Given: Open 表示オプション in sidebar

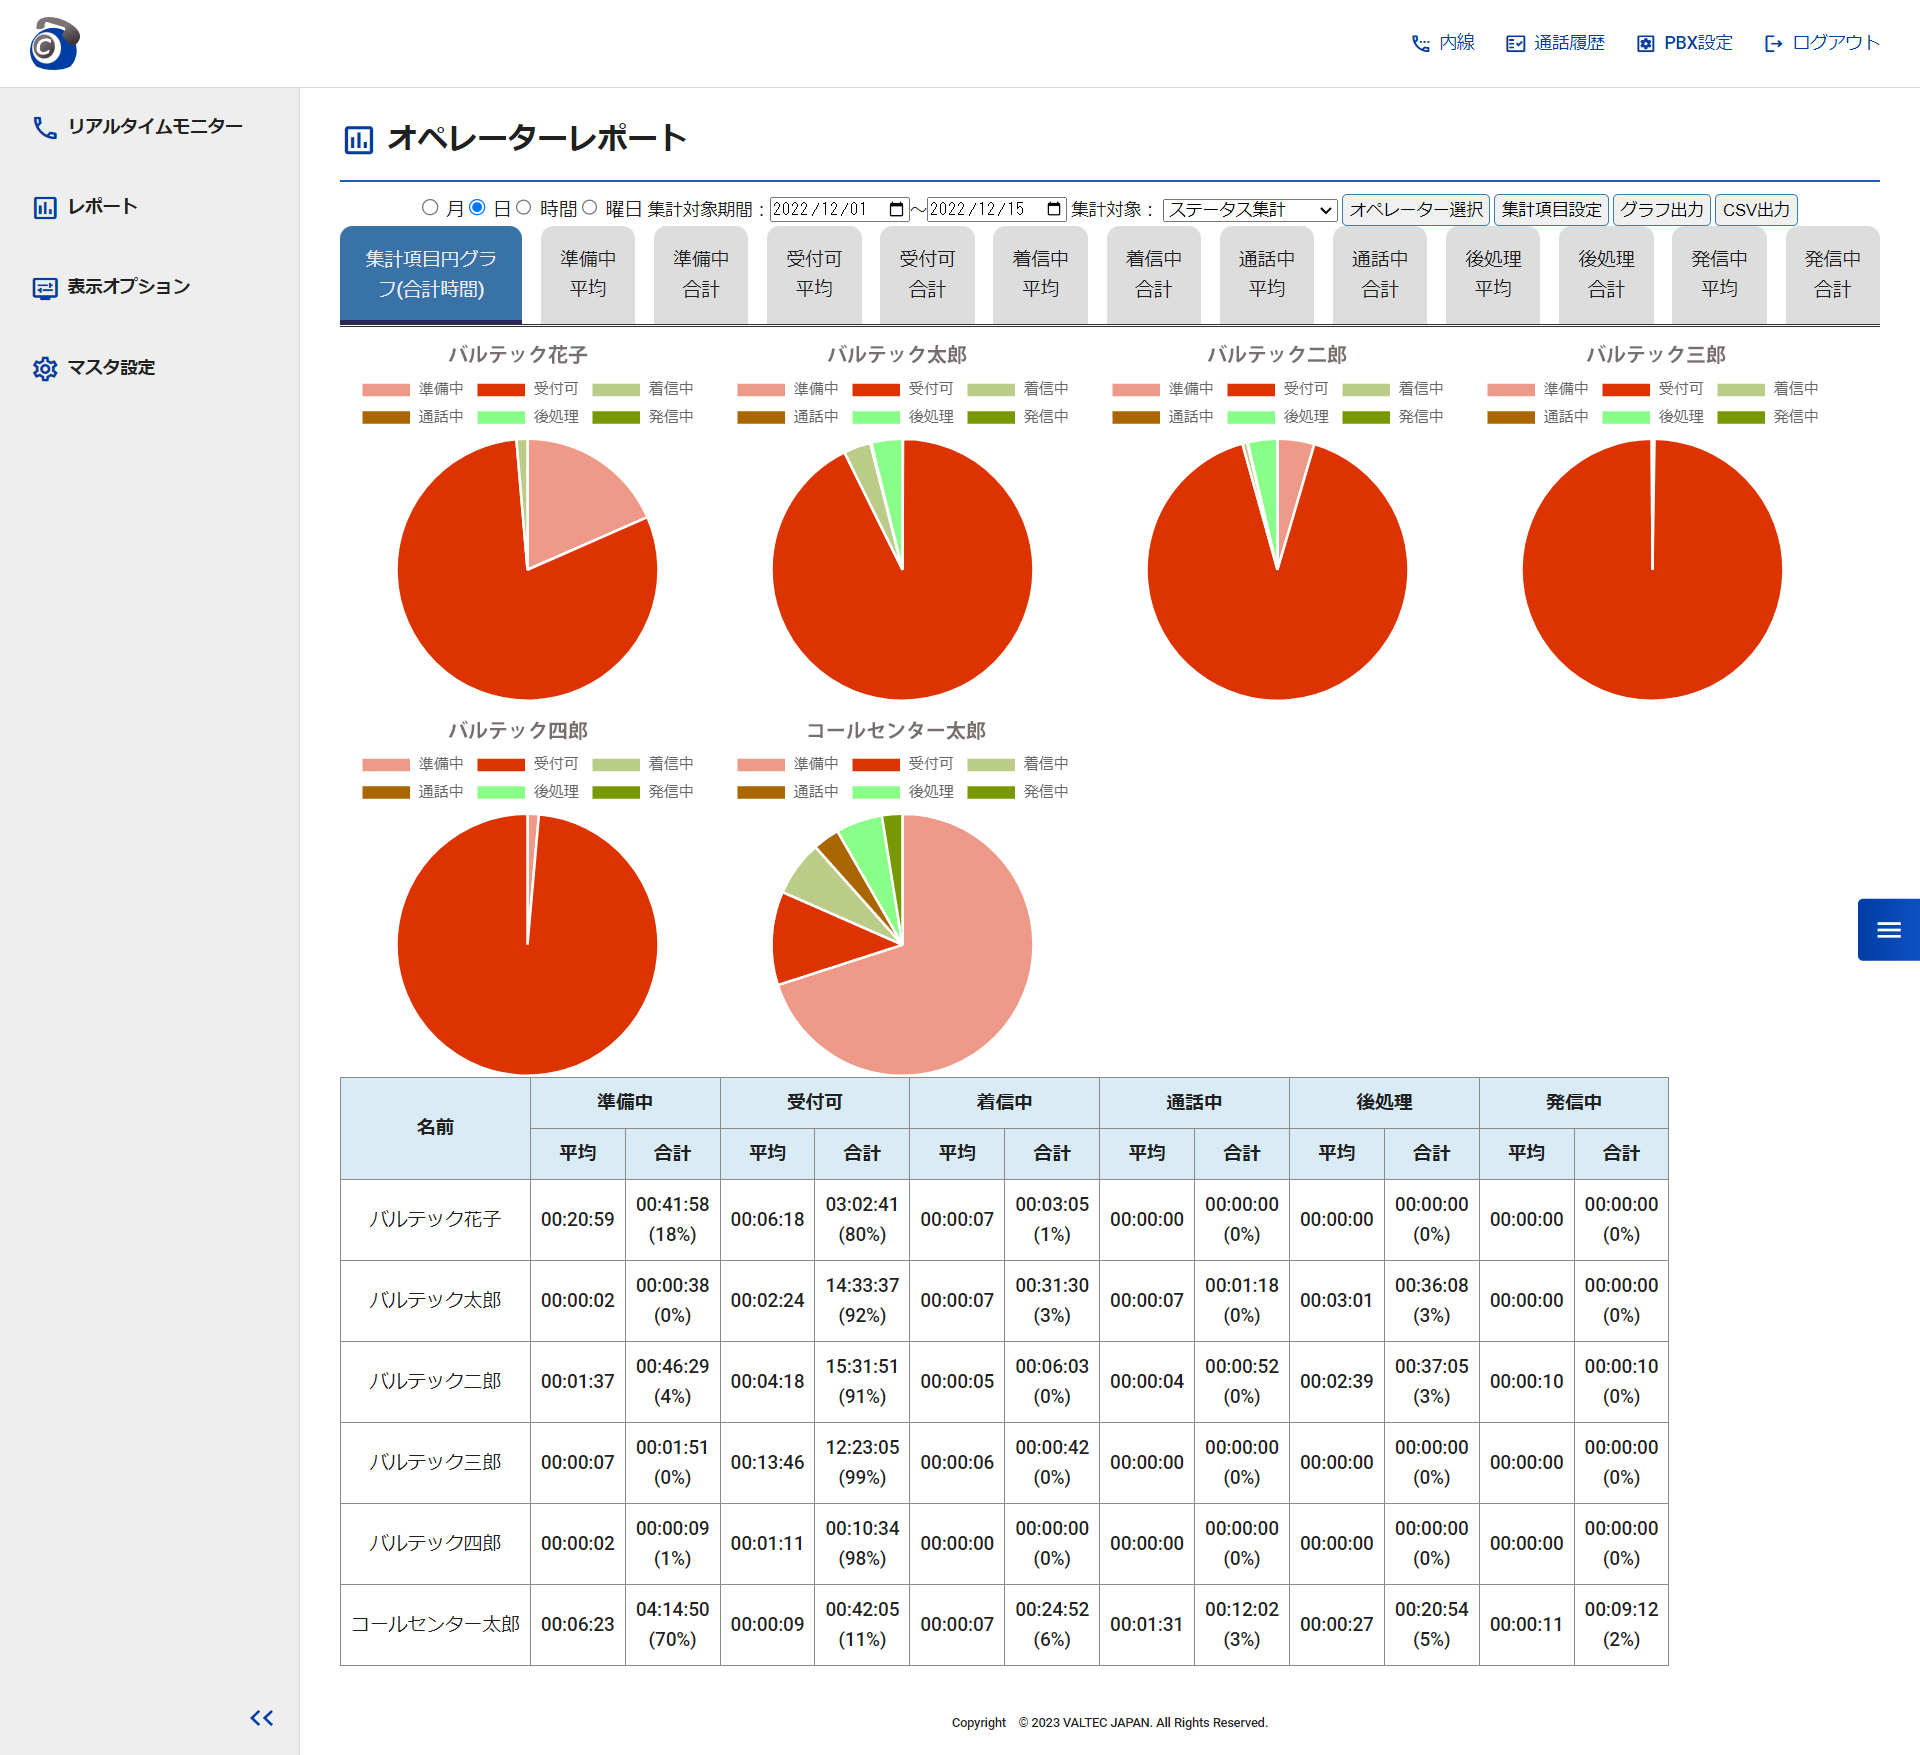Looking at the screenshot, I should click(128, 287).
